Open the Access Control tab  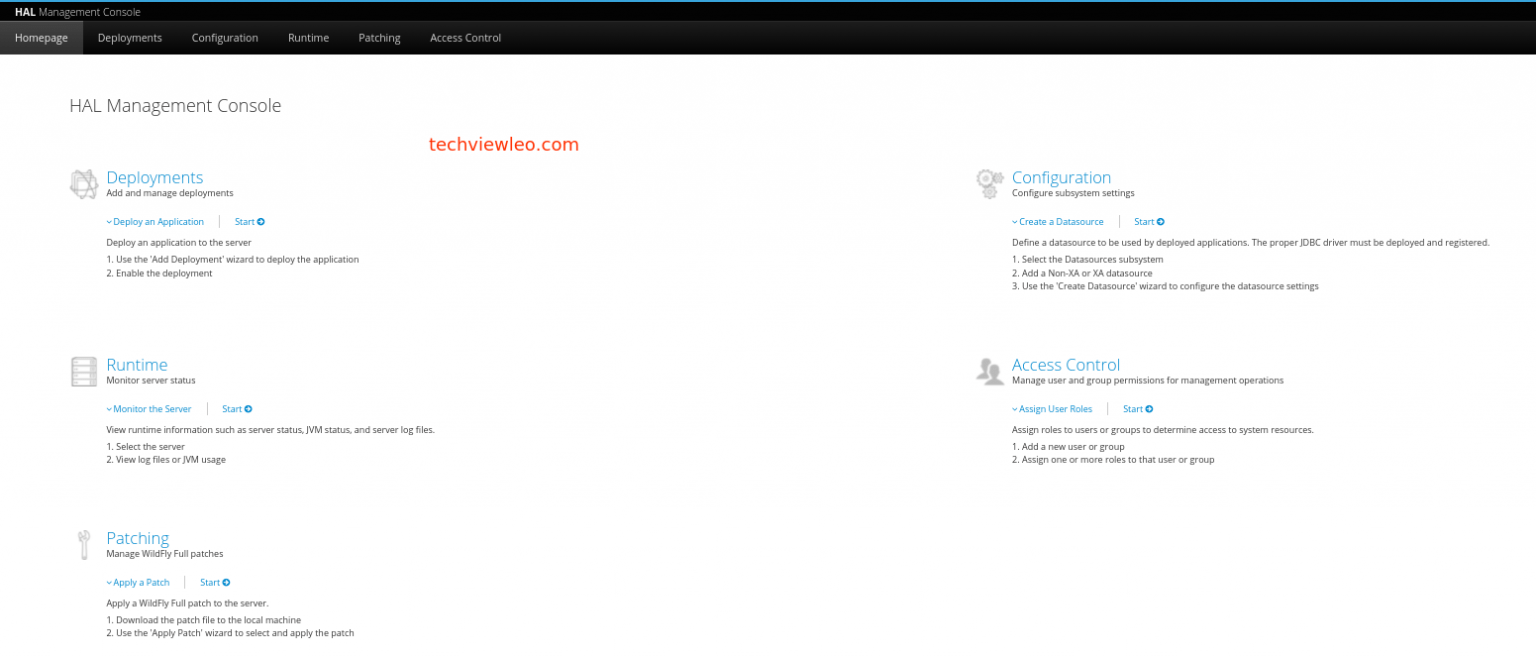464,37
